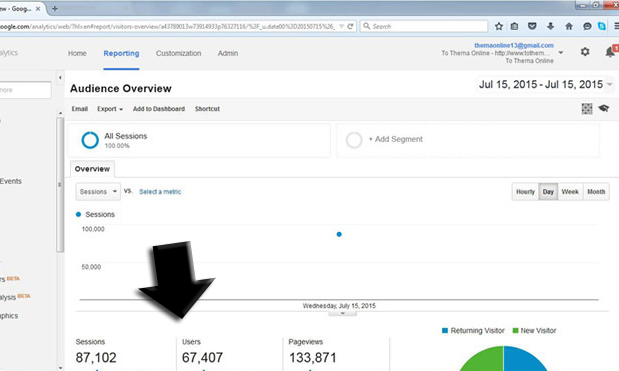Email the Audience Overview report
The height and width of the screenshot is (371, 619).
(80, 109)
